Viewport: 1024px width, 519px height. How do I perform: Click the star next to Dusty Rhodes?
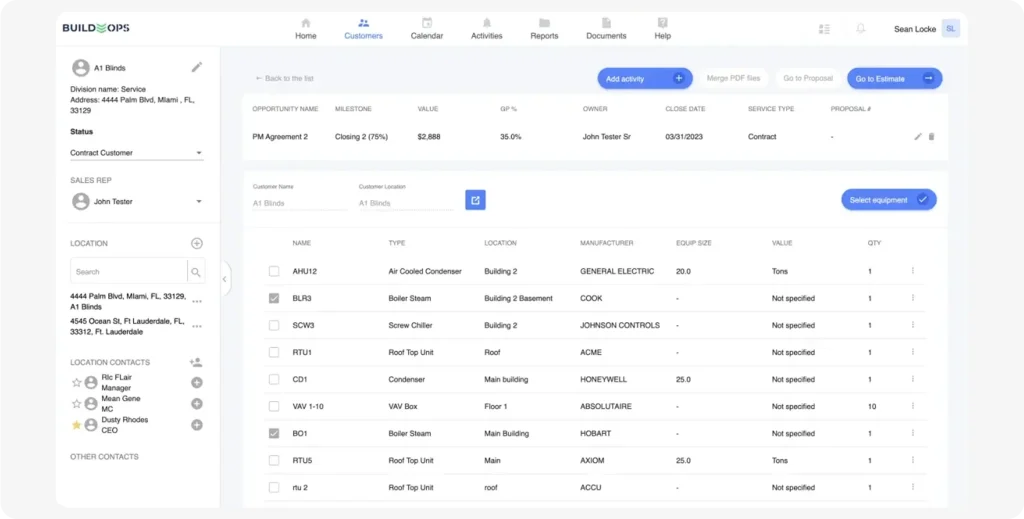(76, 425)
